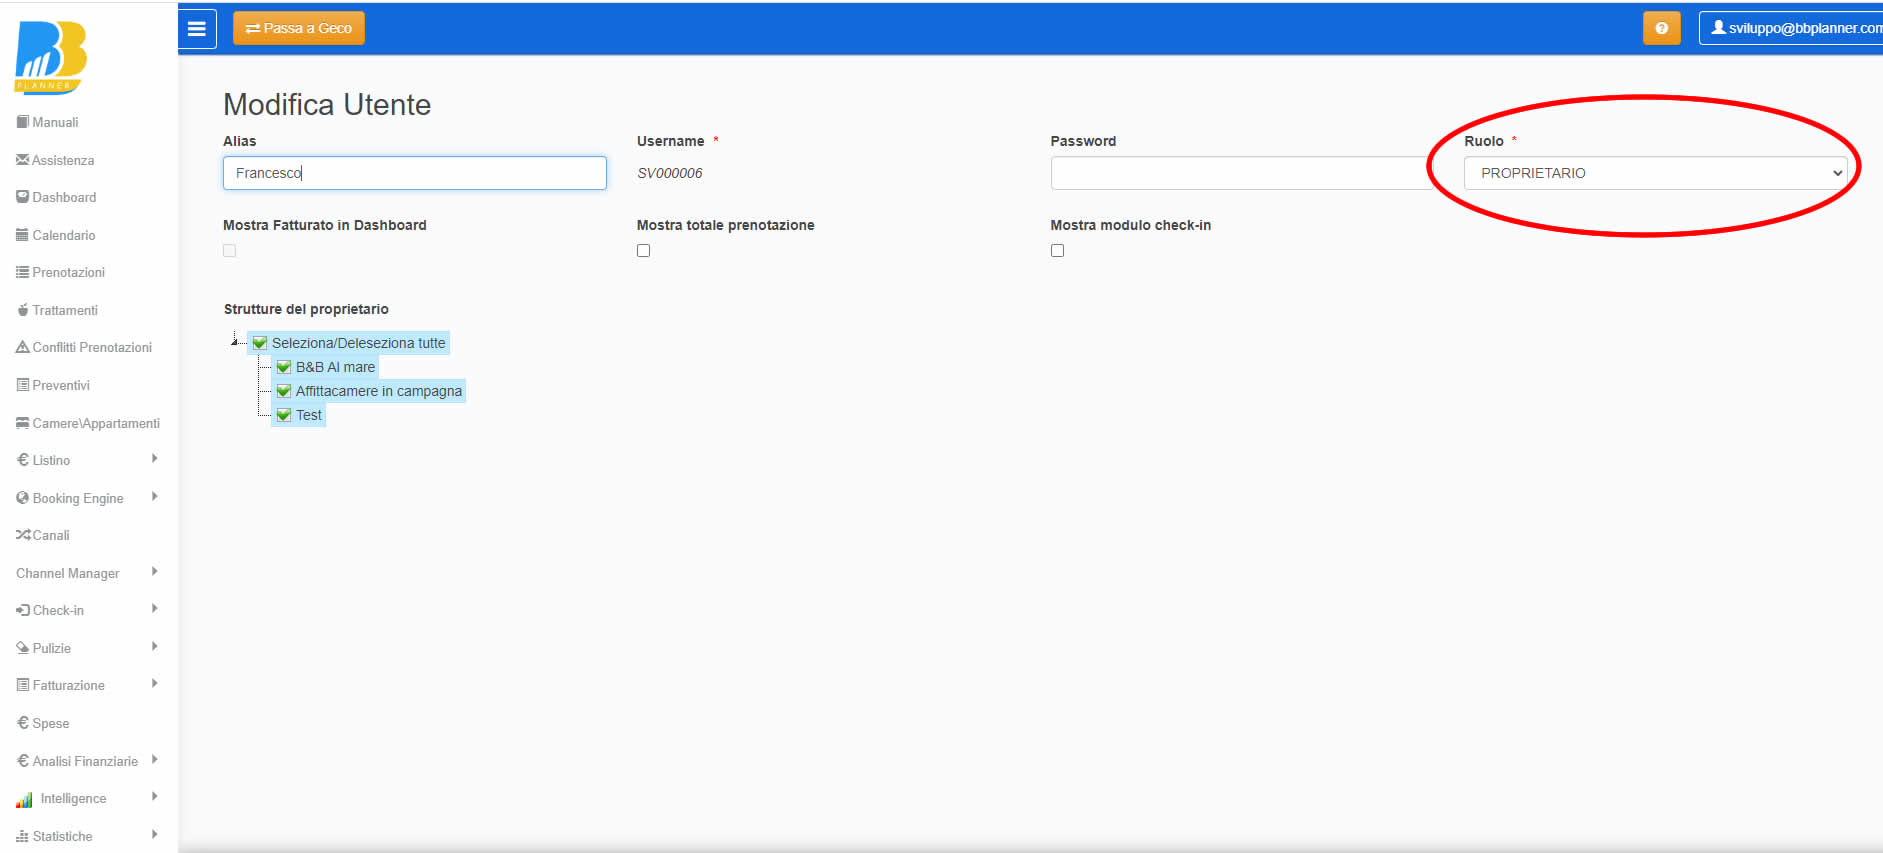Click the Conflitti Prenotazioni warning icon
The width and height of the screenshot is (1883, 853).
coord(22,347)
